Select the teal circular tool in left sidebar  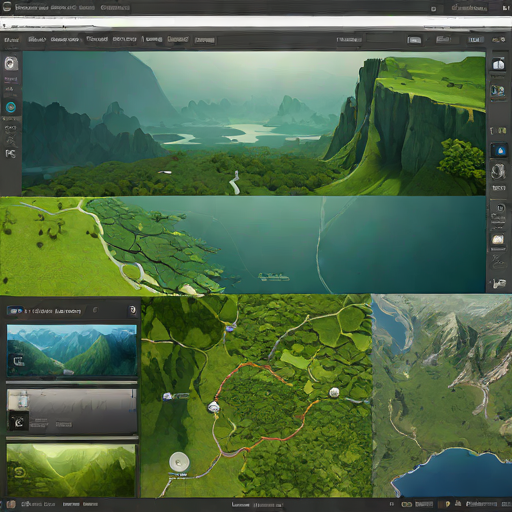[11, 107]
